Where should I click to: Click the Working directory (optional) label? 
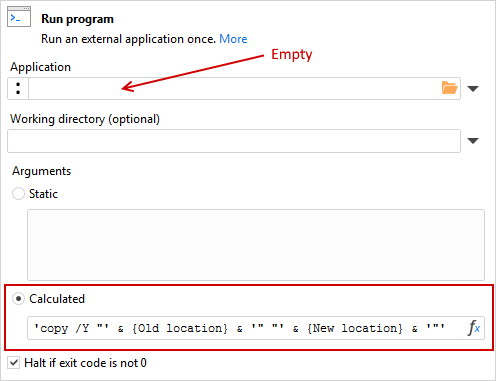[85, 119]
